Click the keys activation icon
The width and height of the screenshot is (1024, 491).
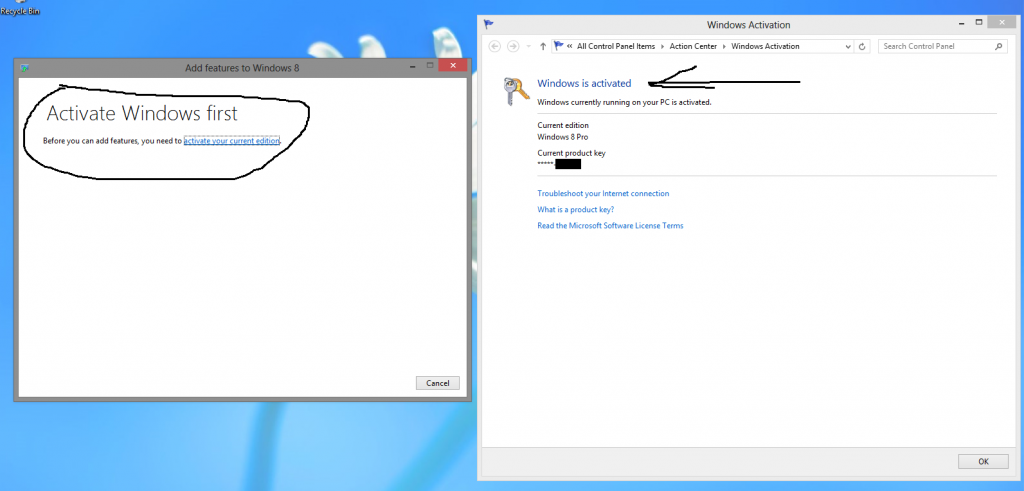pyautogui.click(x=516, y=91)
